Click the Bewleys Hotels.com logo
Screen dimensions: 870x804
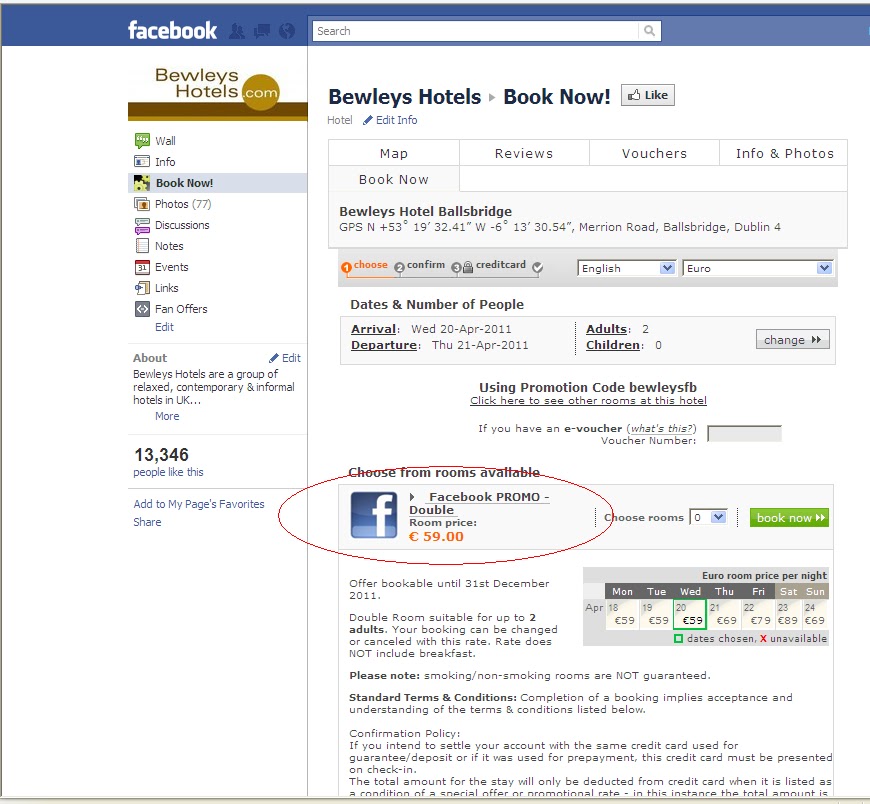pyautogui.click(x=218, y=92)
